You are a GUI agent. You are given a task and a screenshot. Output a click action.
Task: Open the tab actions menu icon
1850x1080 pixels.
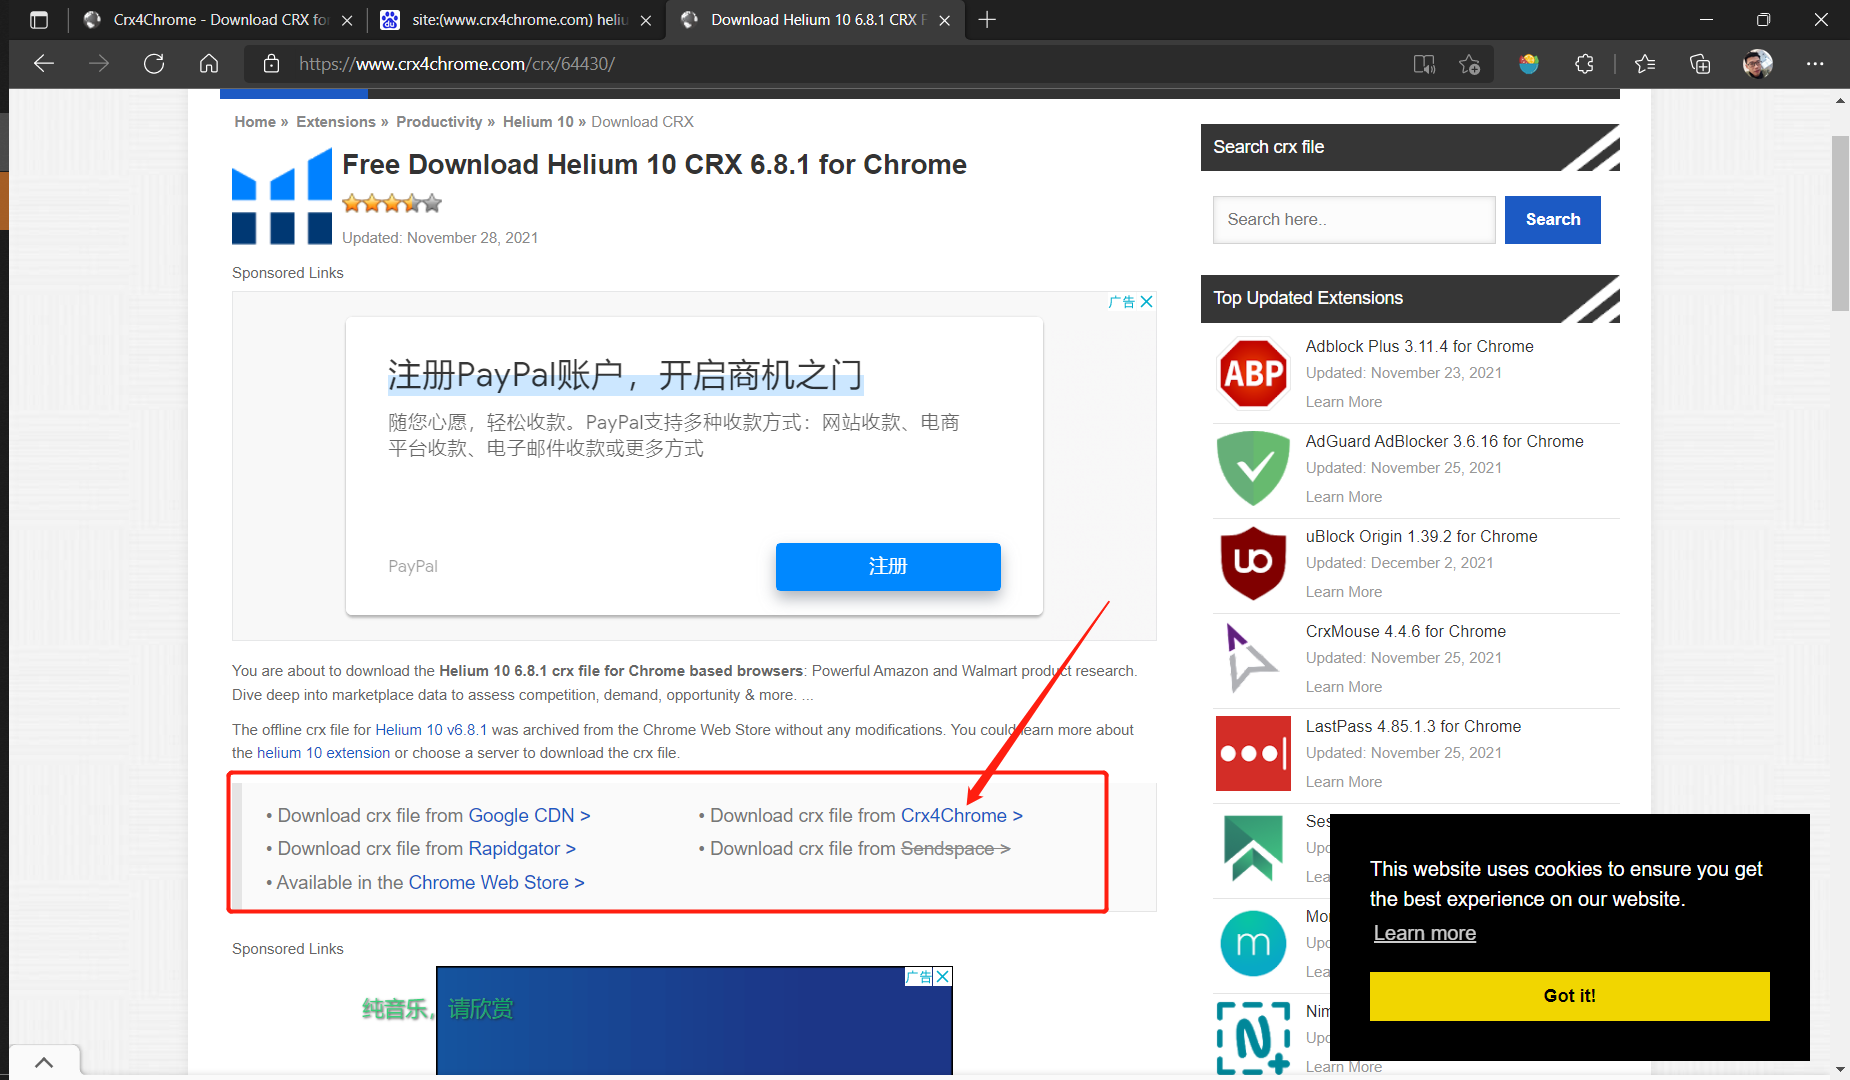point(39,20)
